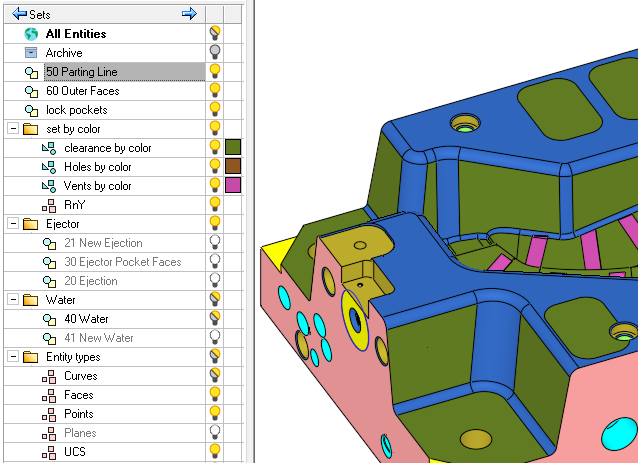Collapse the set by color folder
Viewport: 638px width, 463px height.
click(12, 129)
